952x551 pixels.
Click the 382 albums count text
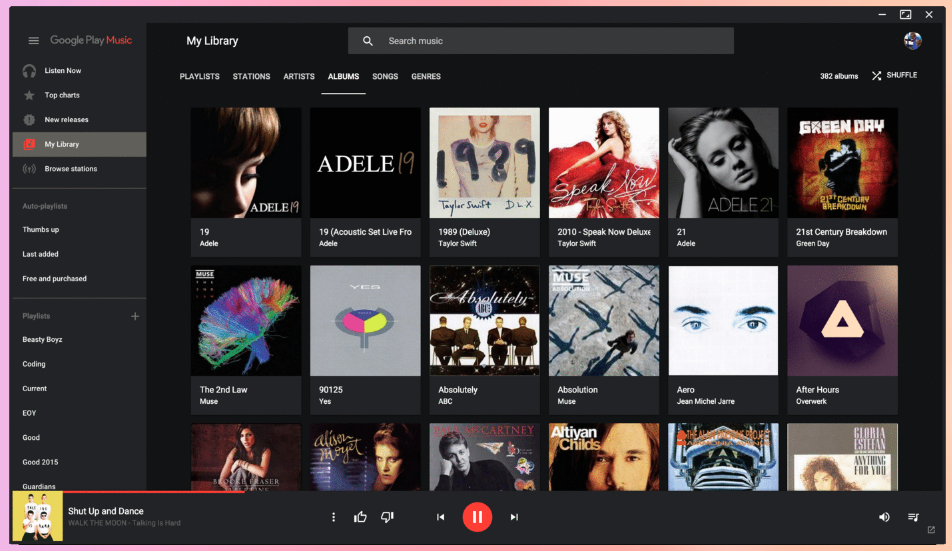tap(839, 76)
